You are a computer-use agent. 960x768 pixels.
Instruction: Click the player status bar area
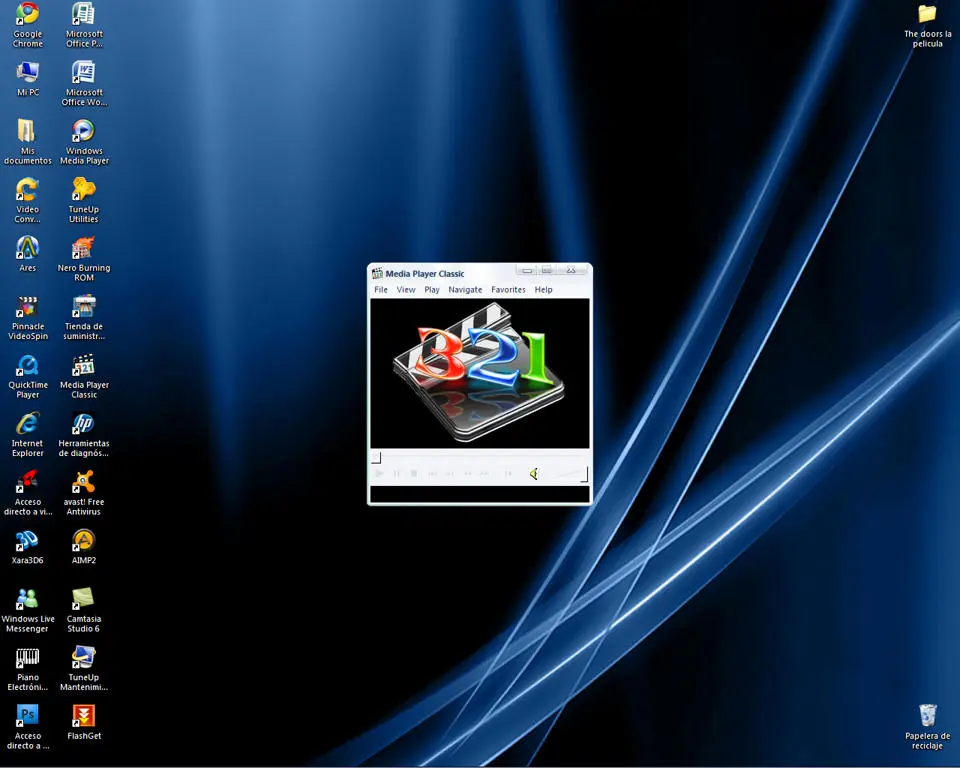click(480, 494)
